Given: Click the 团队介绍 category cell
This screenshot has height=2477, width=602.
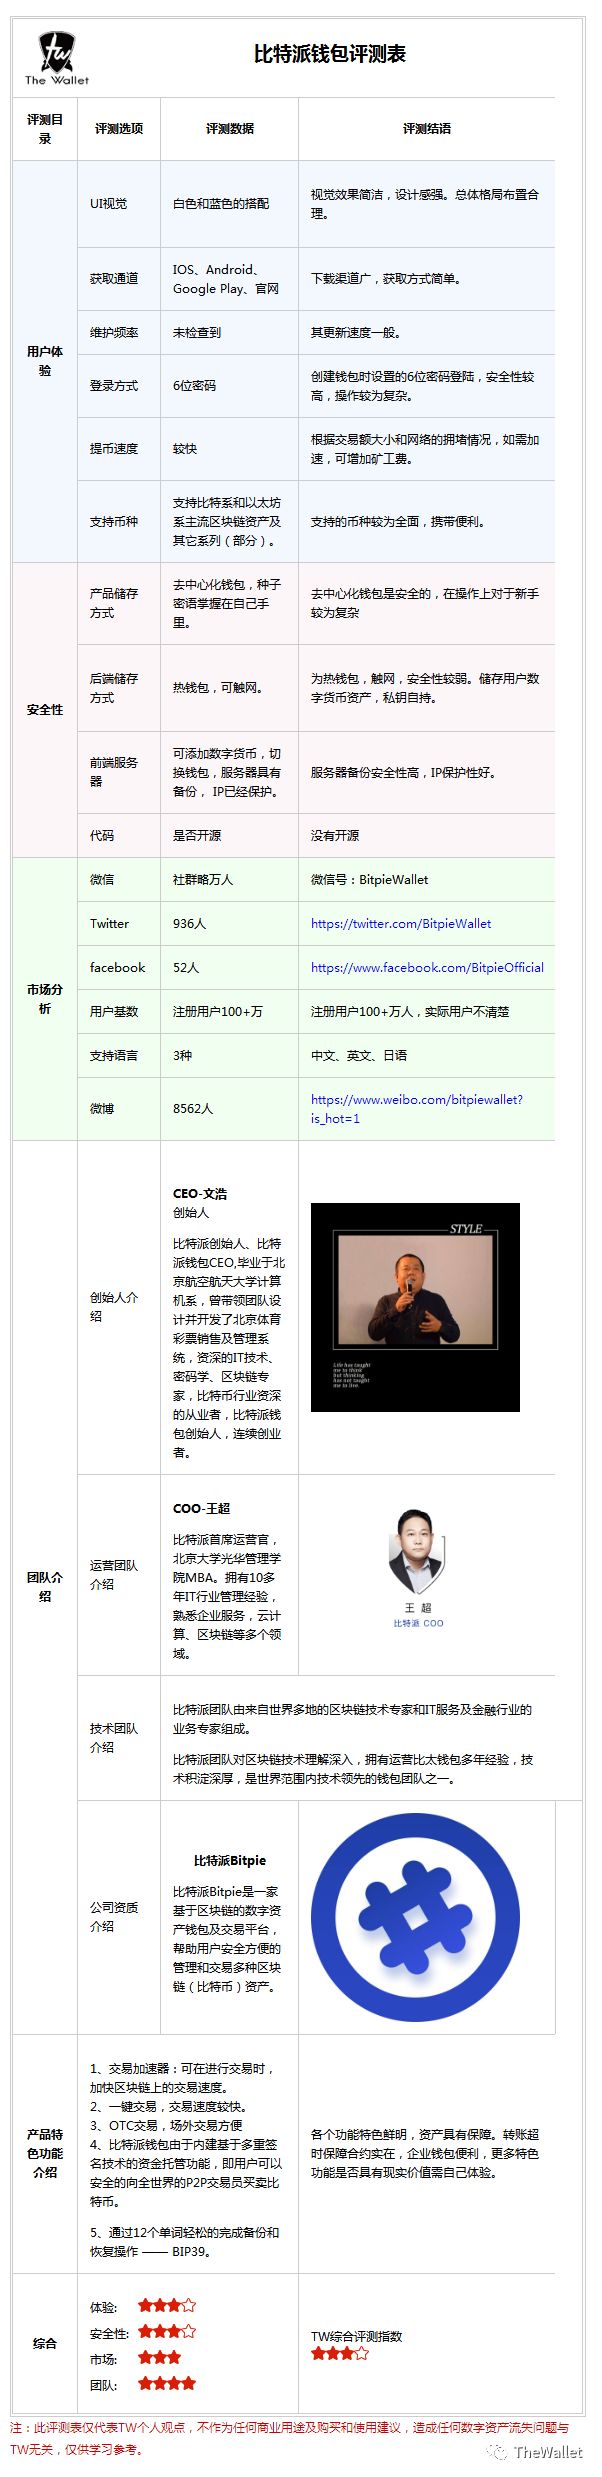Looking at the screenshot, I should point(45,1586).
